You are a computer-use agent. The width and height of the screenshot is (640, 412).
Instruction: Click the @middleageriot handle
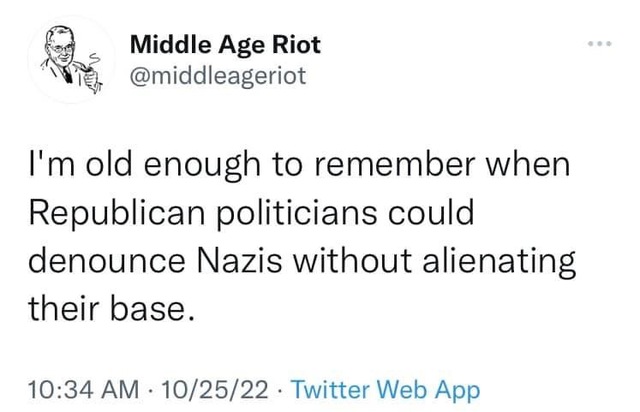218,76
